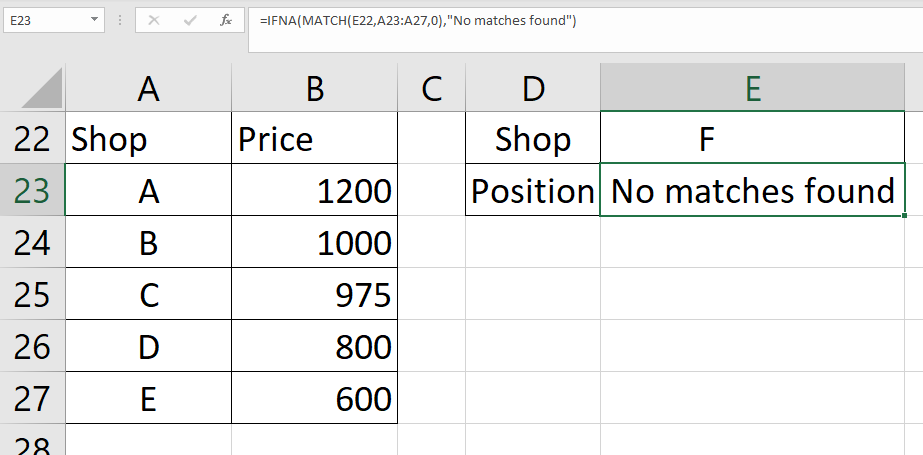Click the cell with price 975

click(x=314, y=295)
